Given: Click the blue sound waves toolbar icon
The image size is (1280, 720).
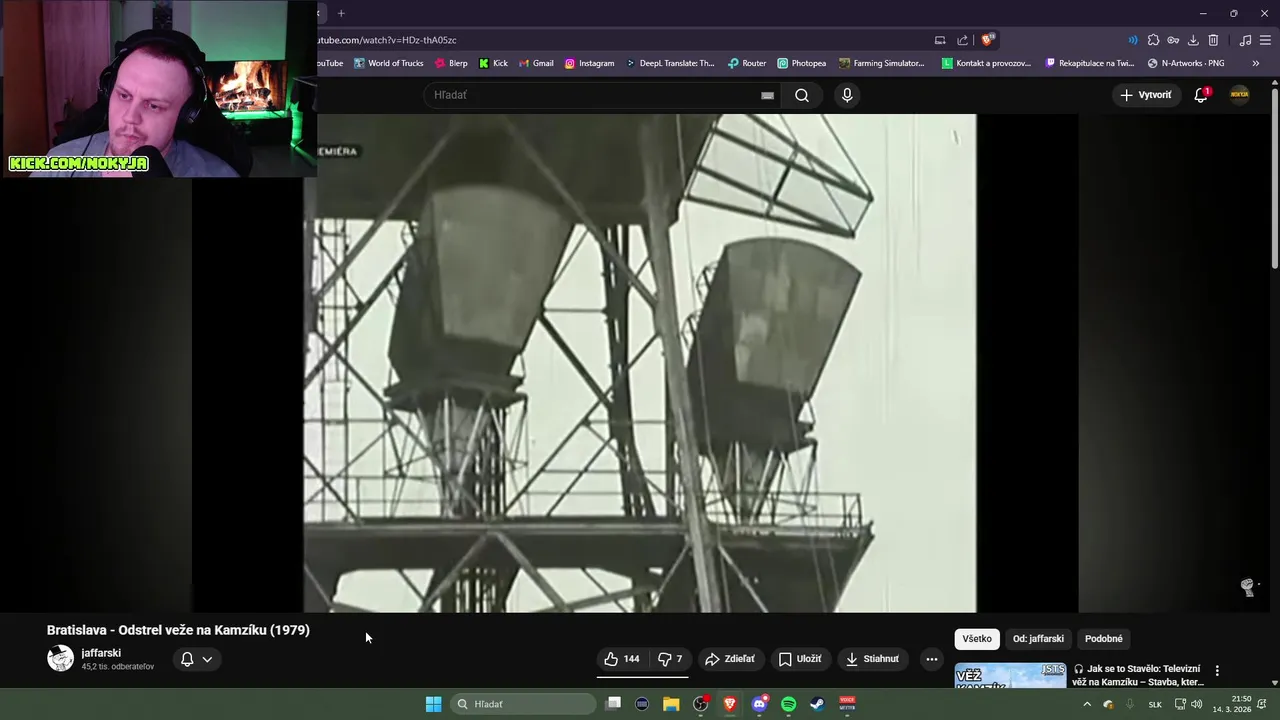Looking at the screenshot, I should 1133,40.
